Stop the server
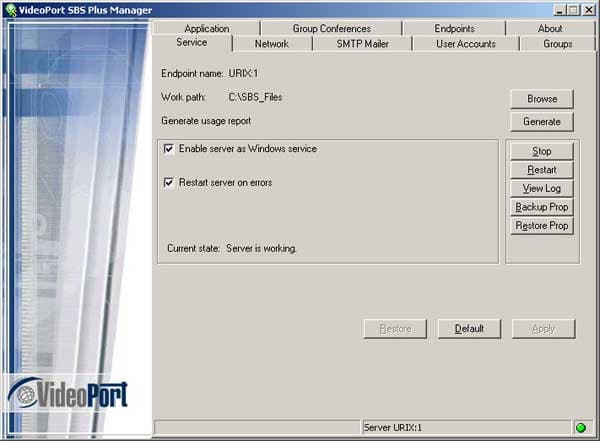The width and height of the screenshot is (600, 441). tap(542, 151)
